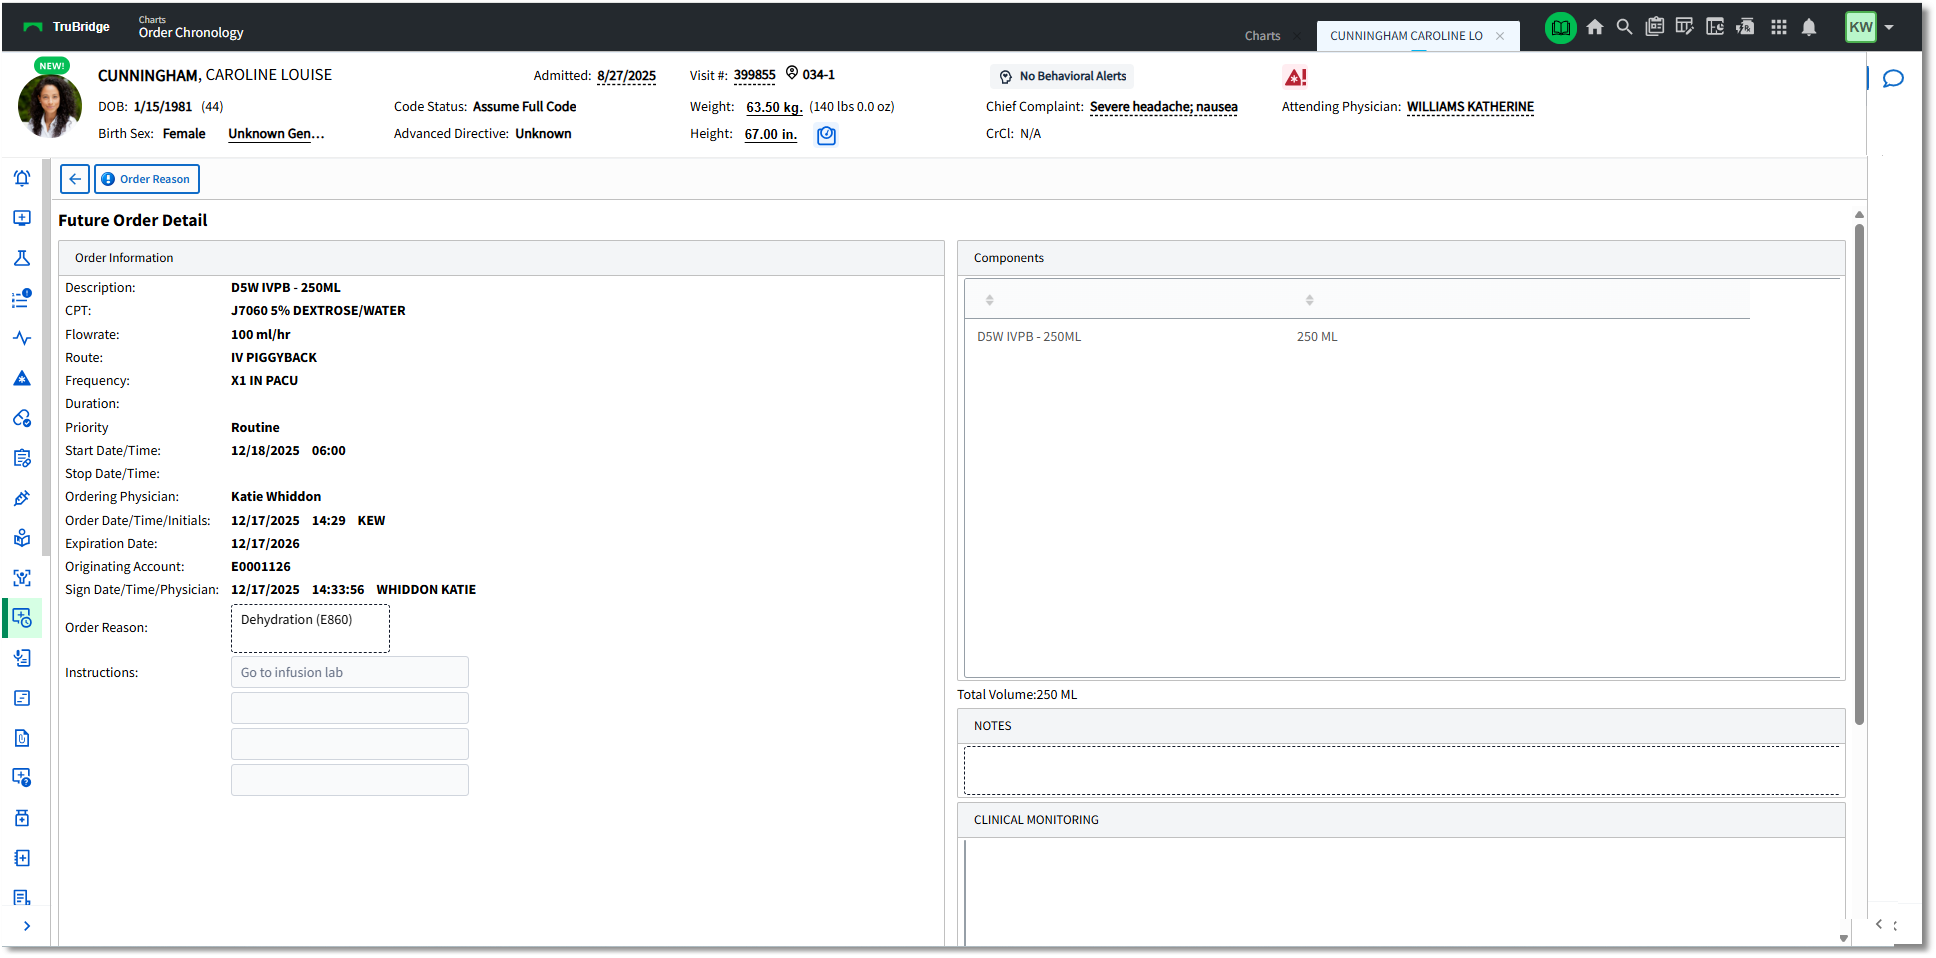
Task: Open the apps grid launcher
Action: 1778,28
